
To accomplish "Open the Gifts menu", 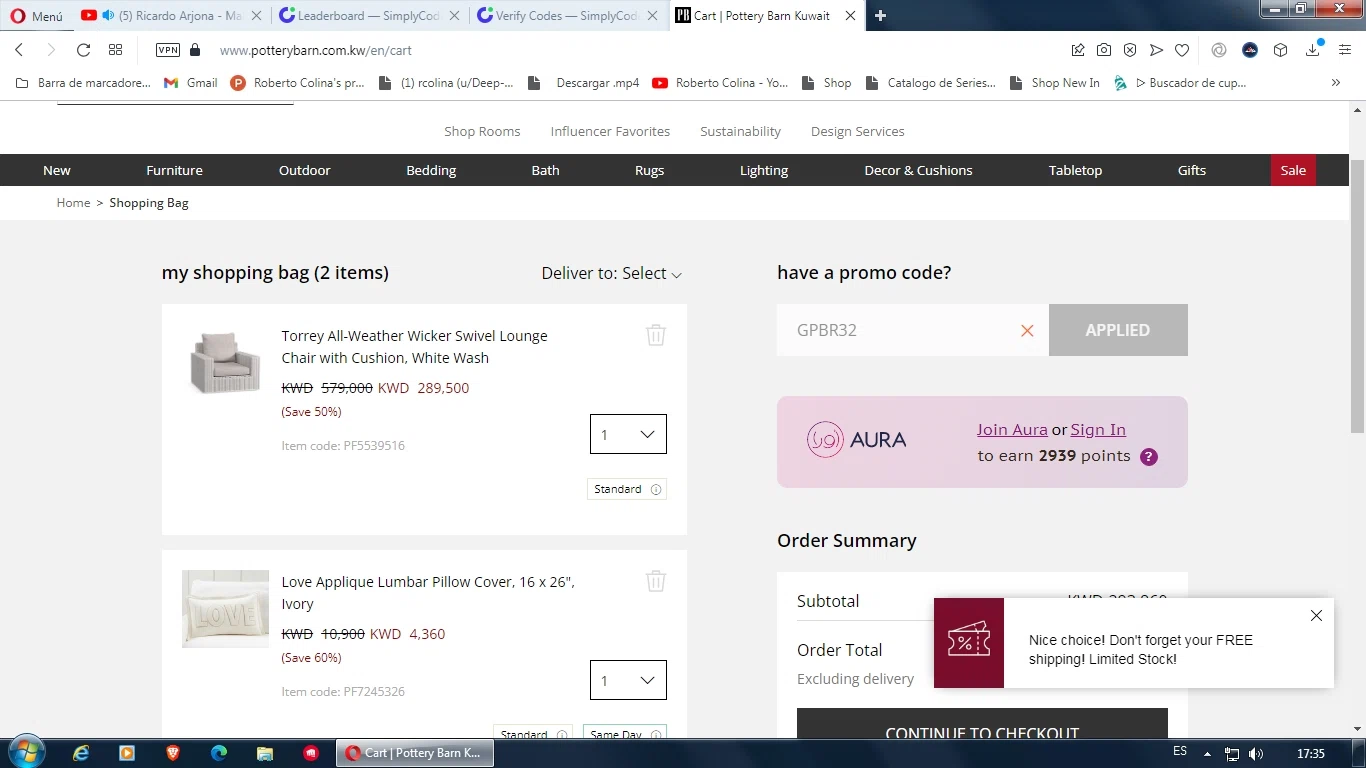I will click(x=1191, y=170).
